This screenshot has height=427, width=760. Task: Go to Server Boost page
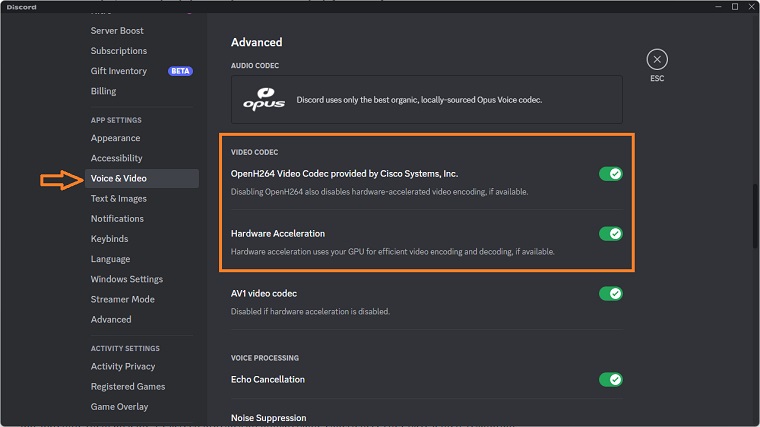click(x=117, y=31)
